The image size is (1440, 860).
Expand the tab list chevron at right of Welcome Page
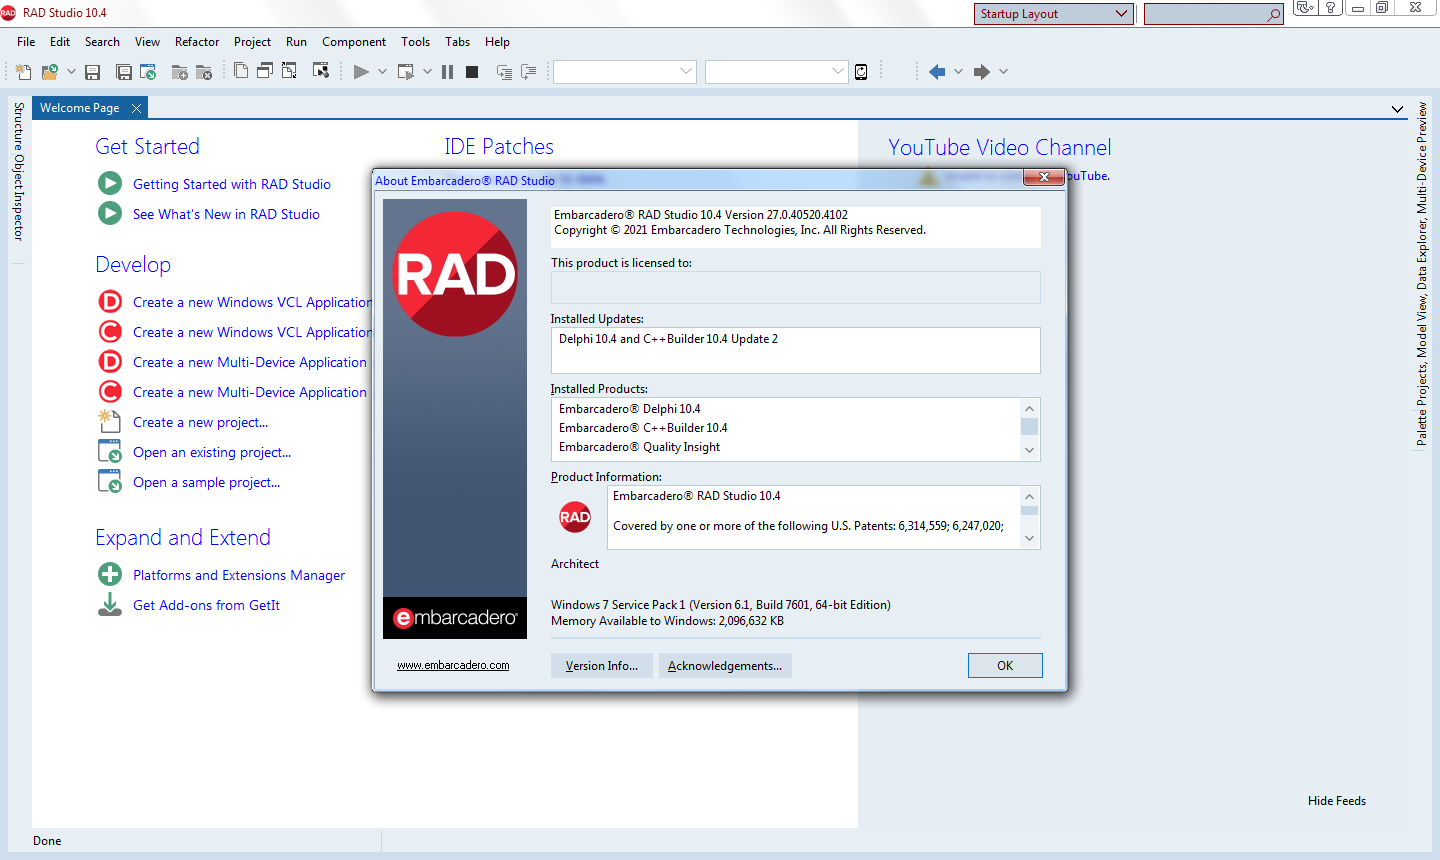tap(1397, 109)
